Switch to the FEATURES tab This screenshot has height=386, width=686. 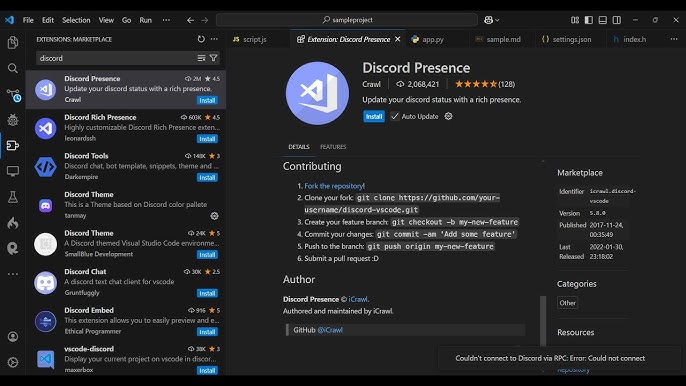point(333,147)
